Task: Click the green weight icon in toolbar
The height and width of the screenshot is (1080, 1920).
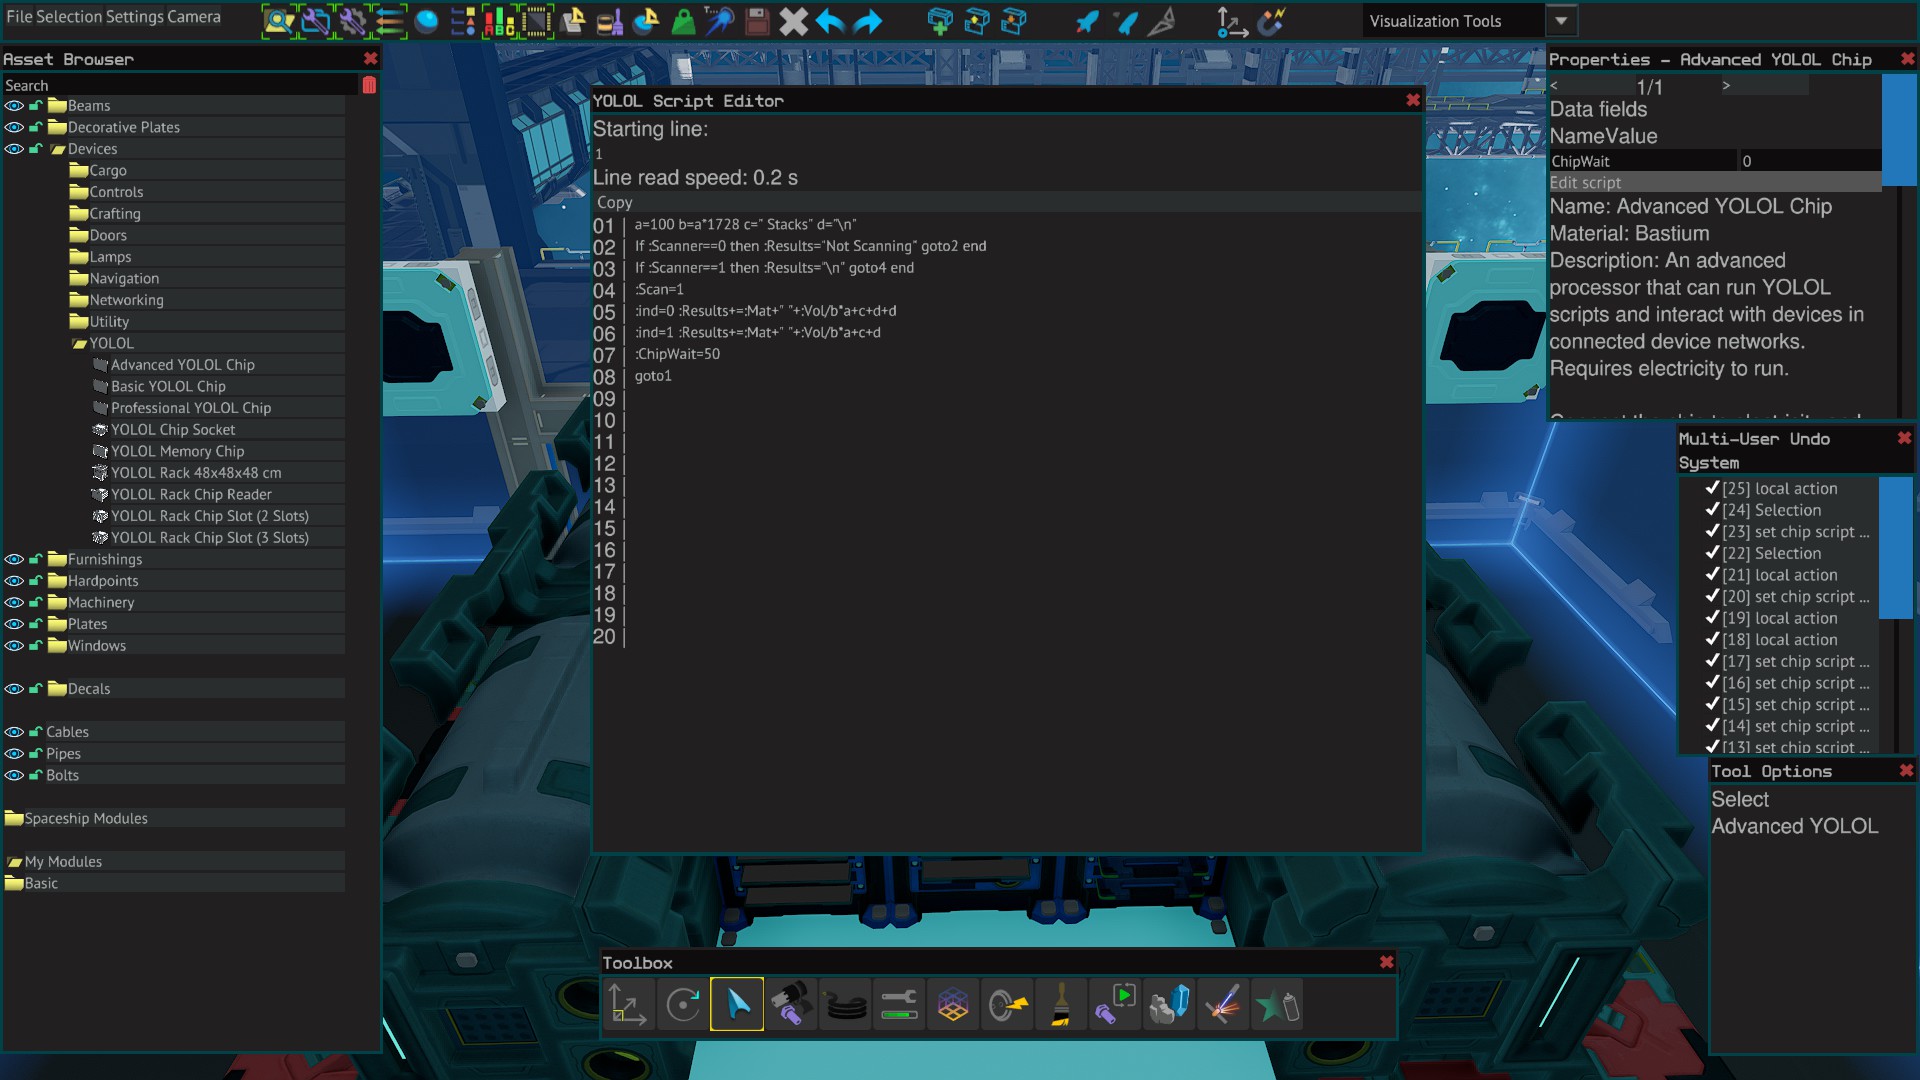Action: coord(683,21)
